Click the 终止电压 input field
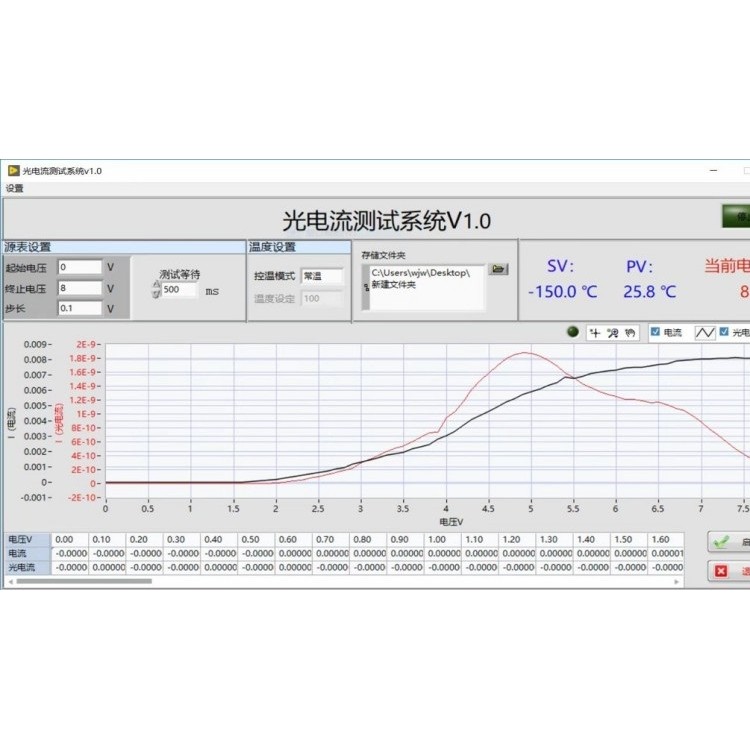Screen dimensions: 750x750 79,288
